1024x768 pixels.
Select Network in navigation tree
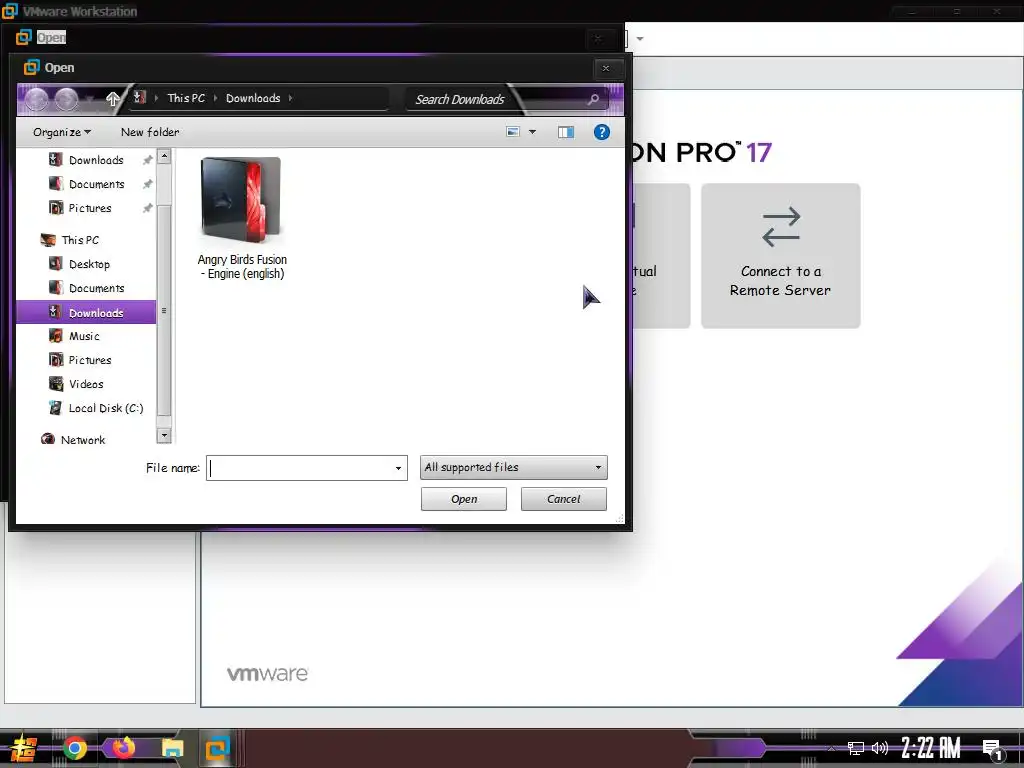point(83,440)
